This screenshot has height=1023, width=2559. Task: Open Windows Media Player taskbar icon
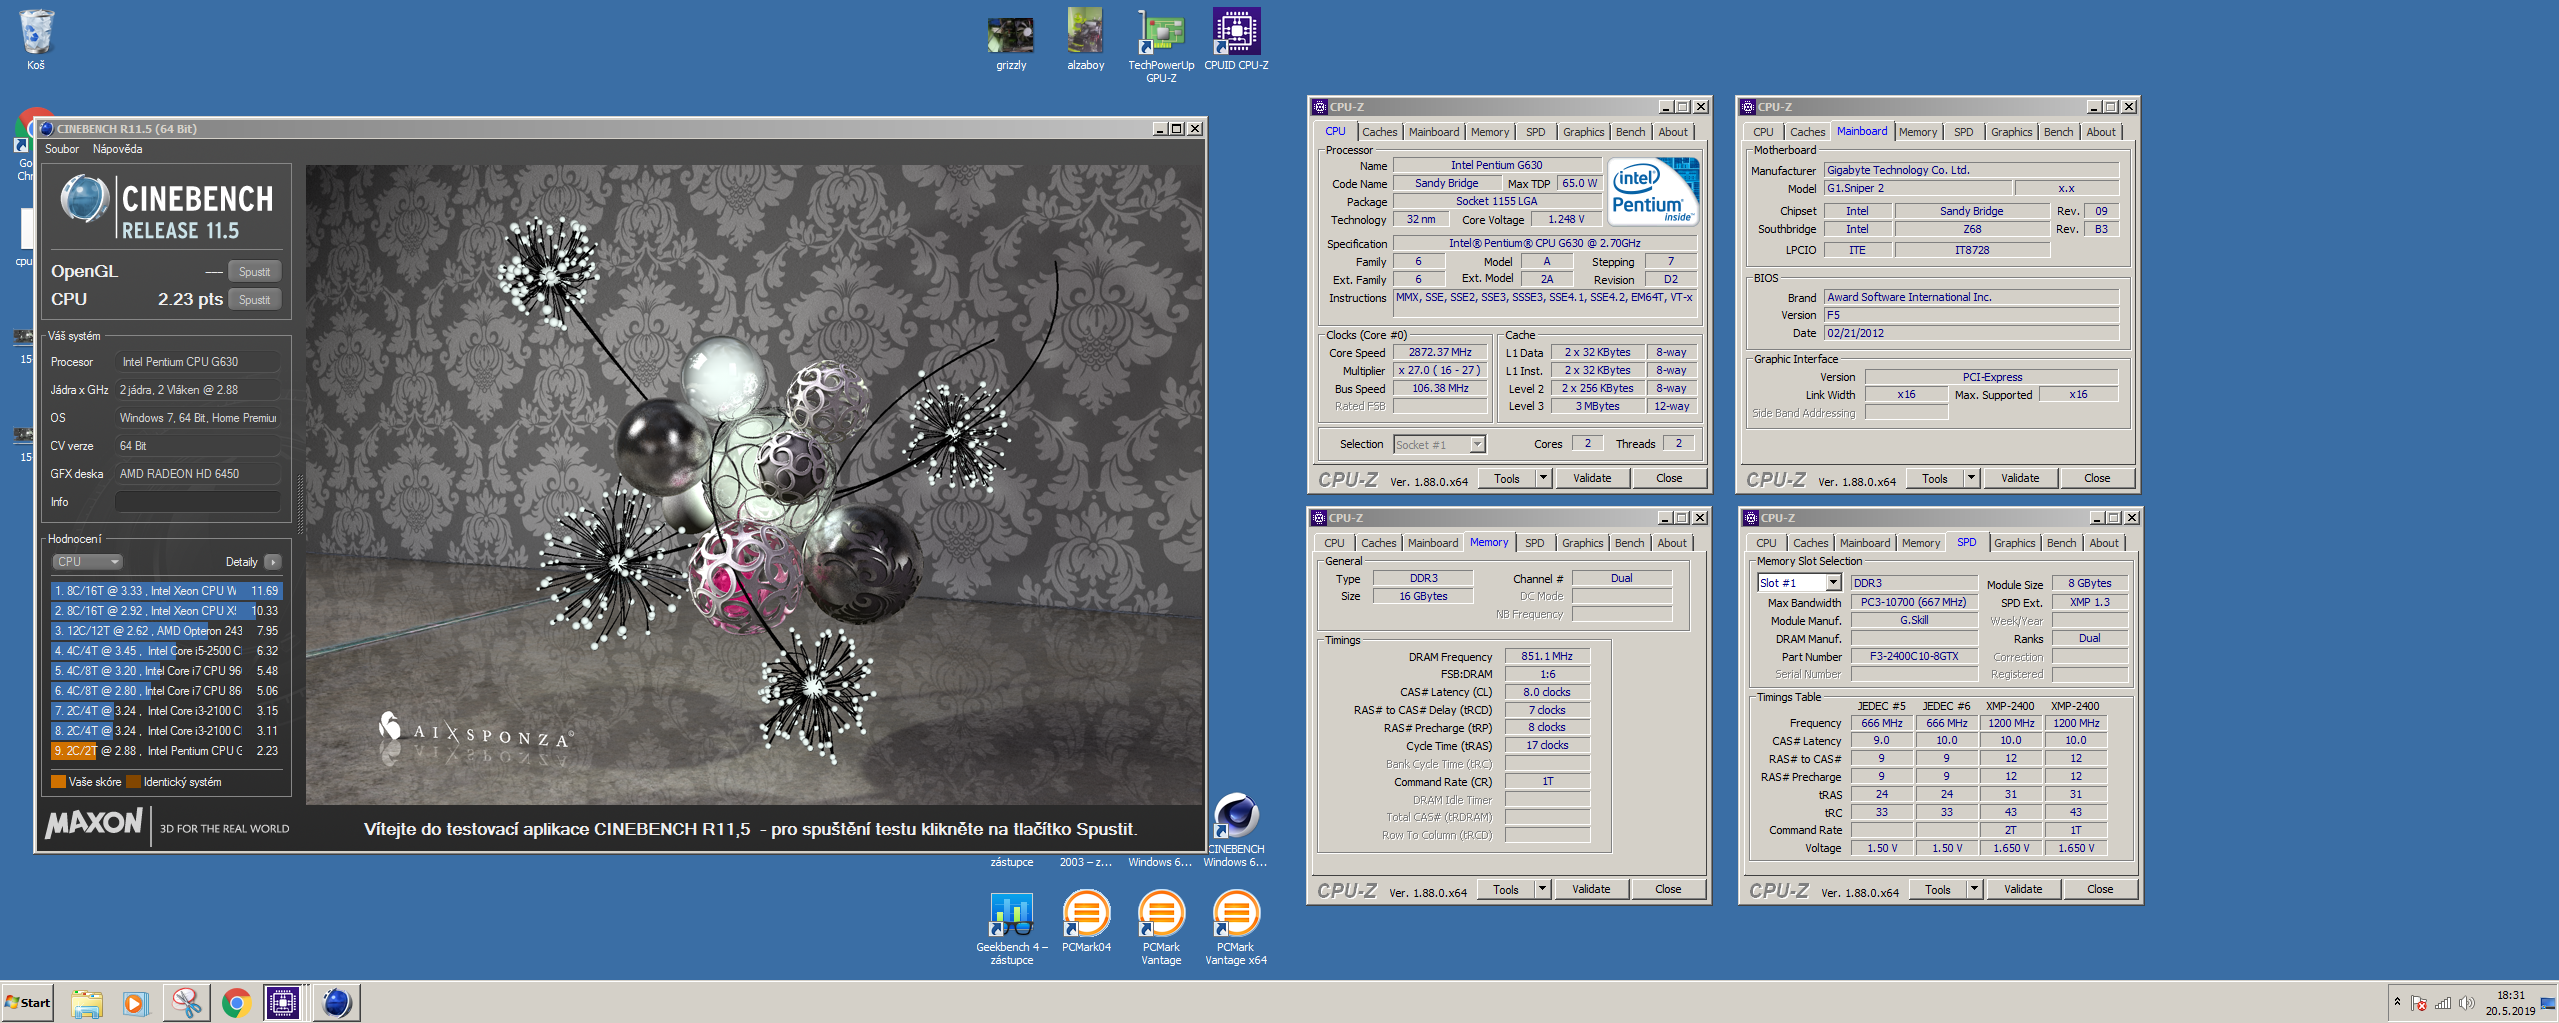pyautogui.click(x=135, y=1002)
